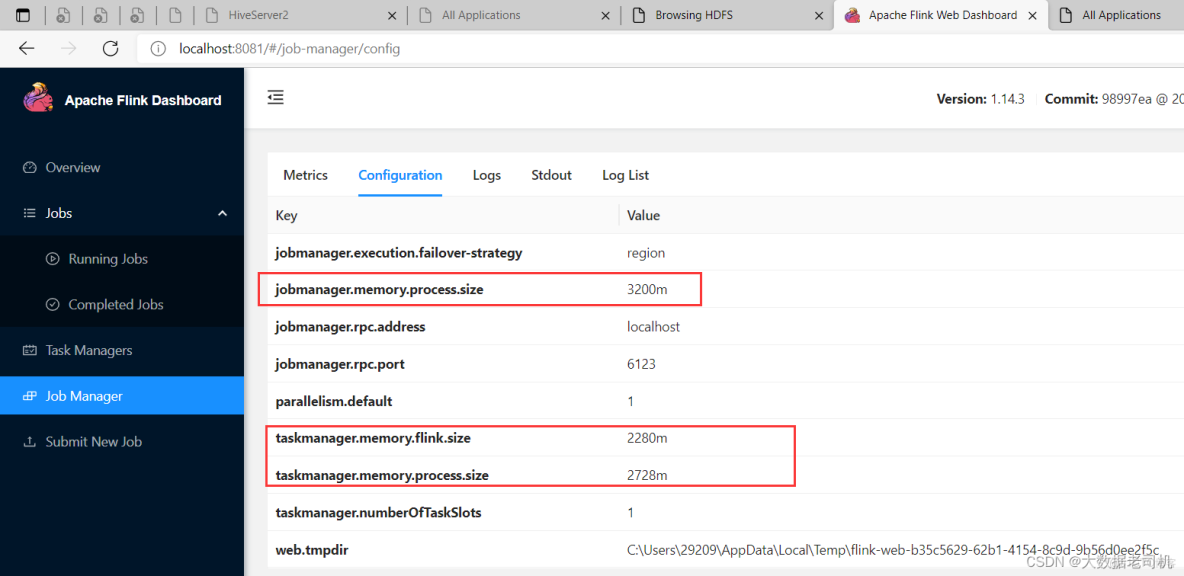Open the Stdout tab

pyautogui.click(x=551, y=175)
